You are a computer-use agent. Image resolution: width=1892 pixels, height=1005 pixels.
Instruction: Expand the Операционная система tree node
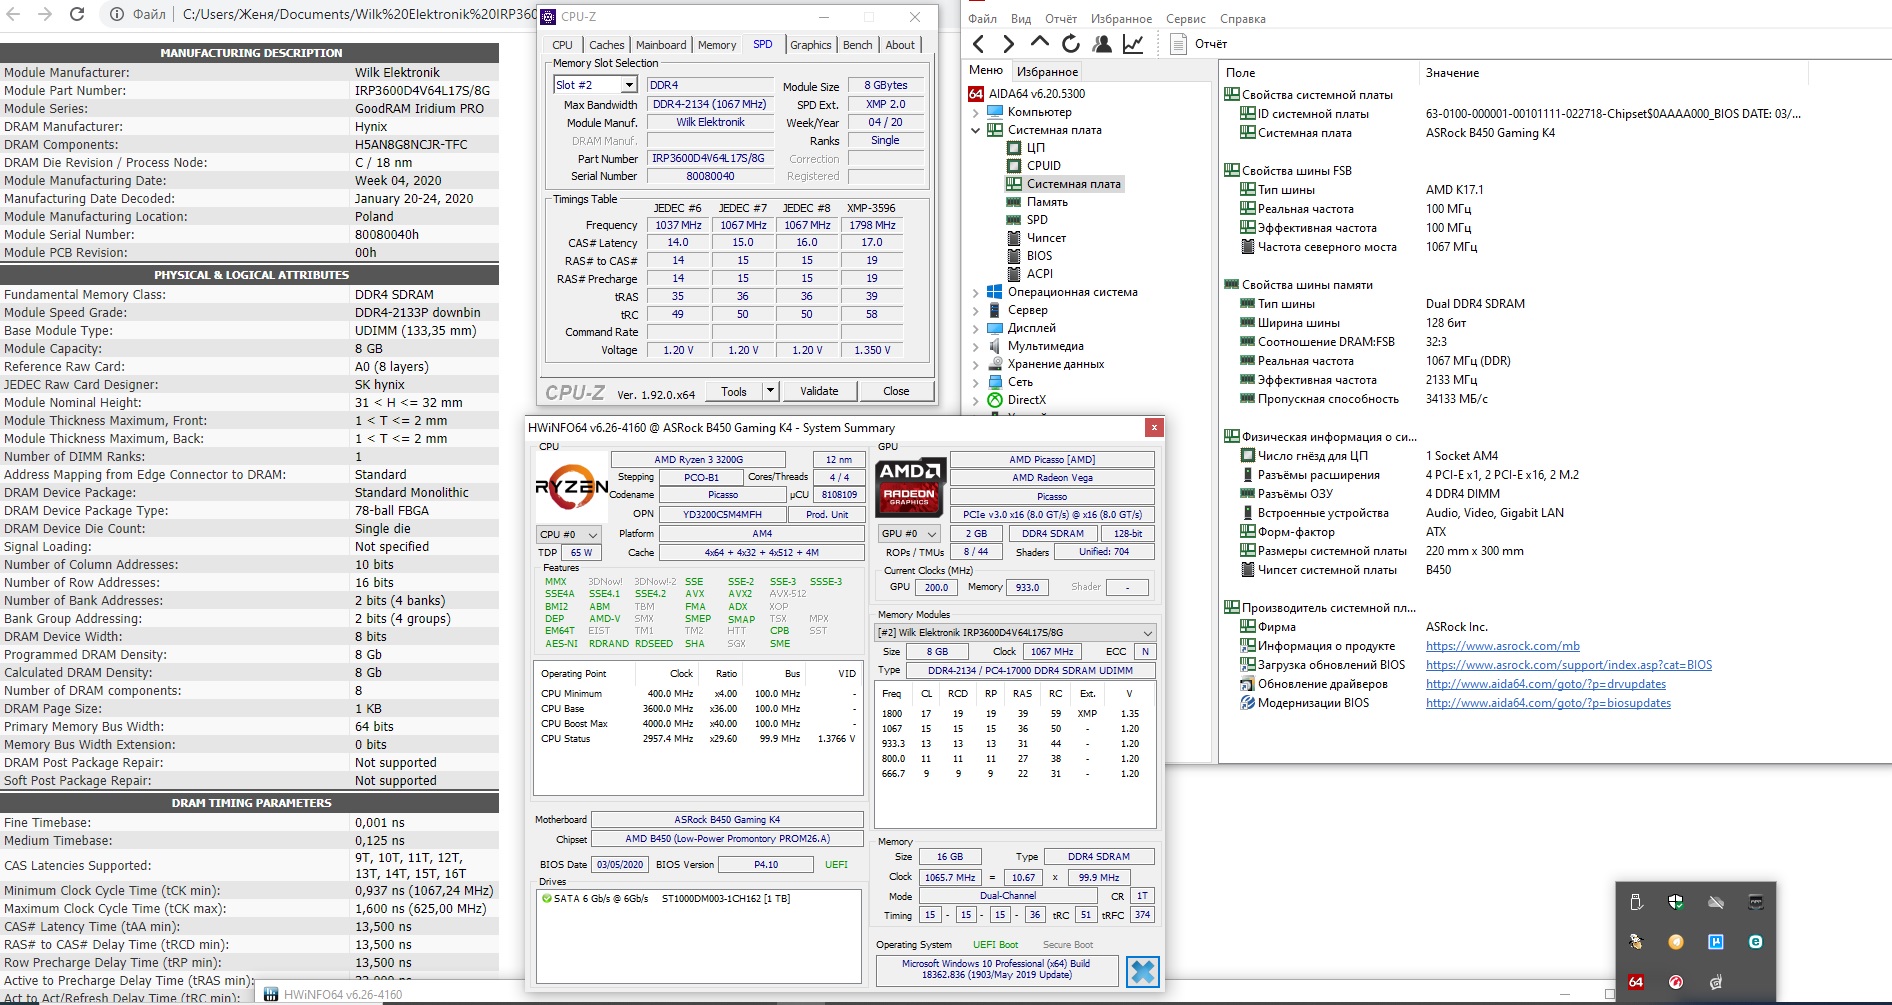click(x=975, y=292)
